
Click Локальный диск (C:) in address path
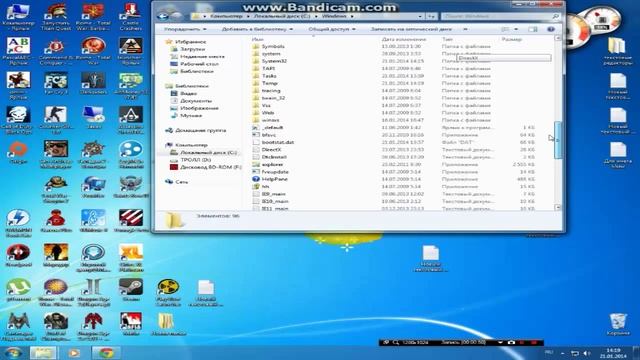(282, 16)
